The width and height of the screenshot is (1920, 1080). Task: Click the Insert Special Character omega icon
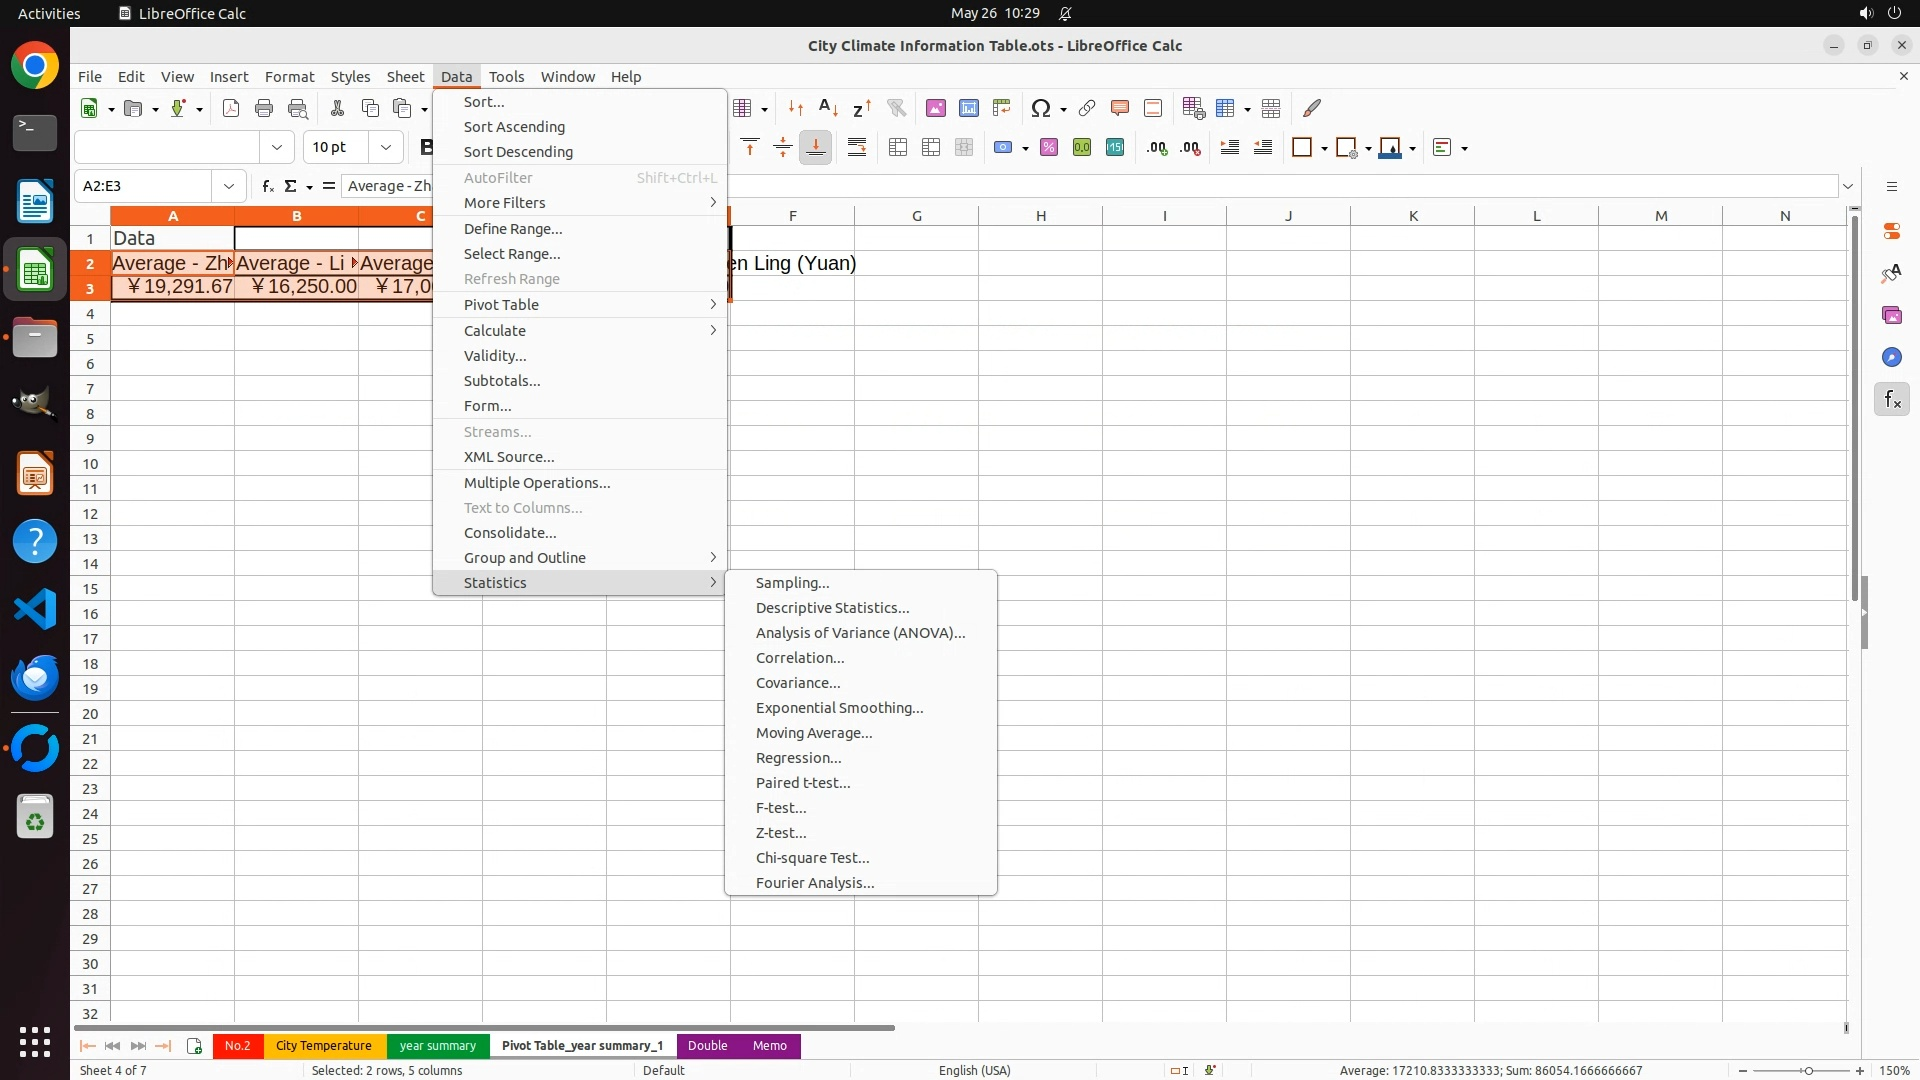(x=1041, y=108)
